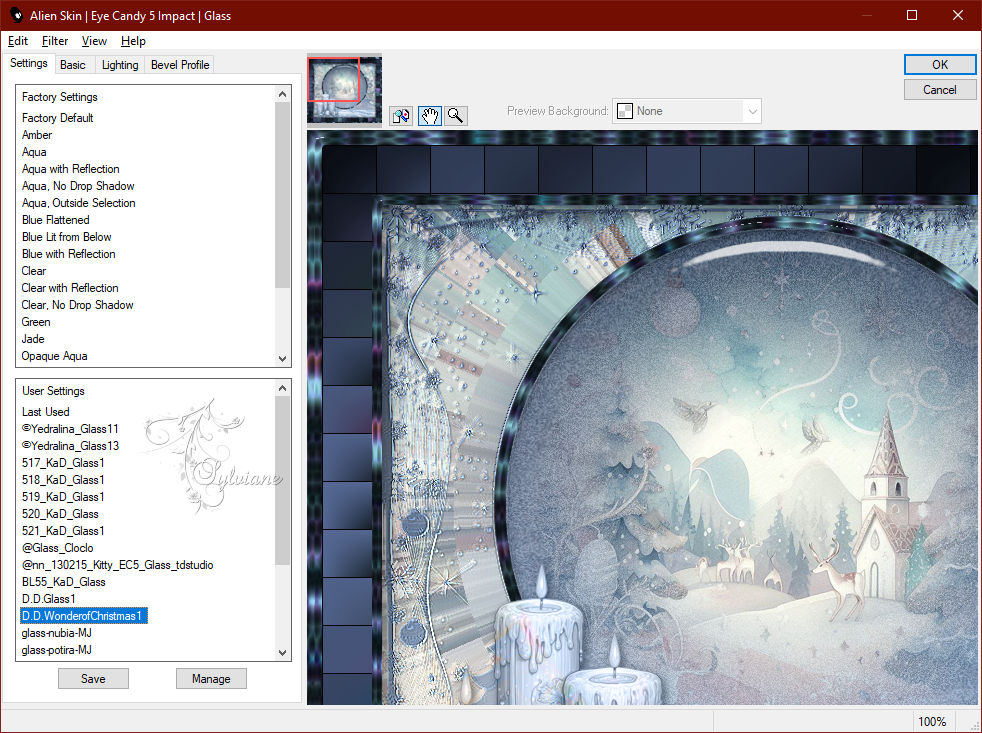
Task: Select 518_KaD_Glass1 user setting
Action: coord(63,479)
